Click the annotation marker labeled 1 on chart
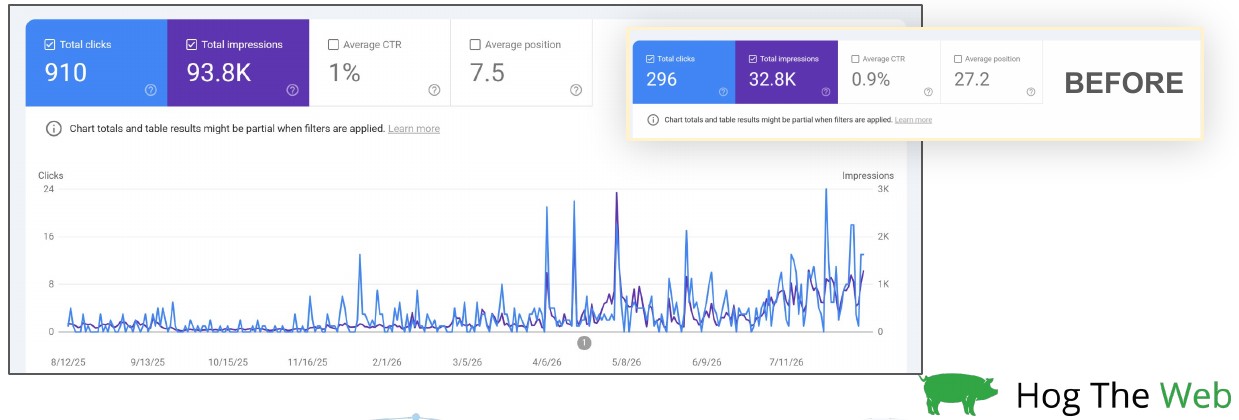Screen dimensions: 1239x420 coord(584,343)
